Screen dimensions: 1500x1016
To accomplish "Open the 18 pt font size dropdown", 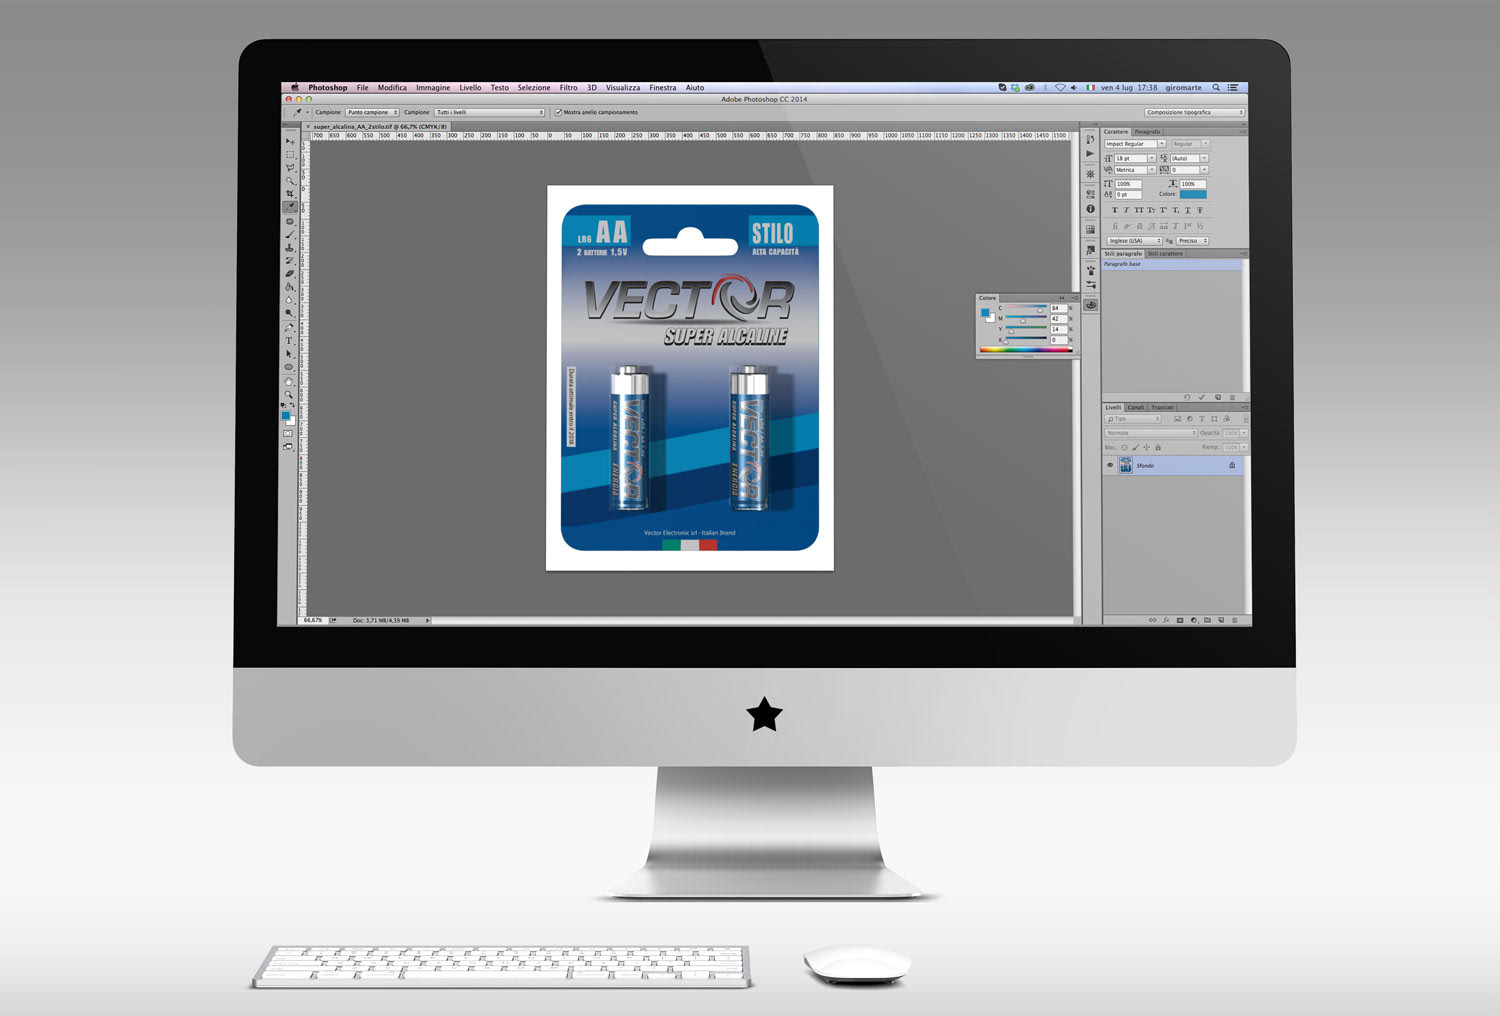I will pyautogui.click(x=1135, y=158).
